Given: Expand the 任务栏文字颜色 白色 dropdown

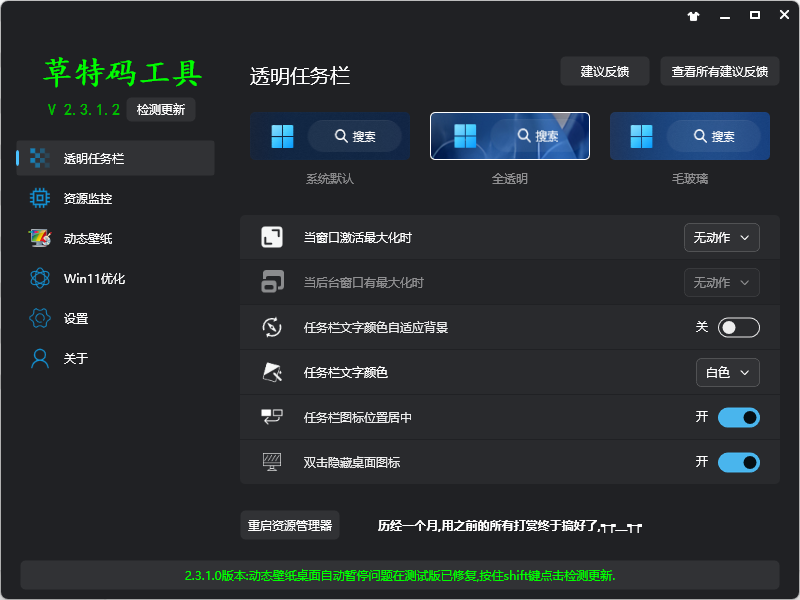Looking at the screenshot, I should 727,372.
